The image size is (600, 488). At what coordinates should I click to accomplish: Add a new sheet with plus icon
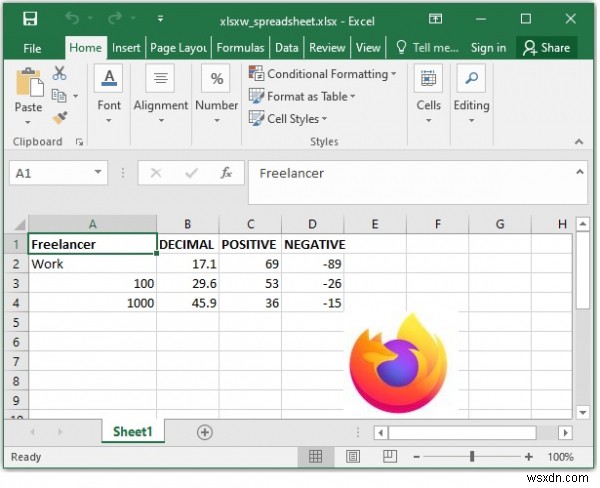205,433
